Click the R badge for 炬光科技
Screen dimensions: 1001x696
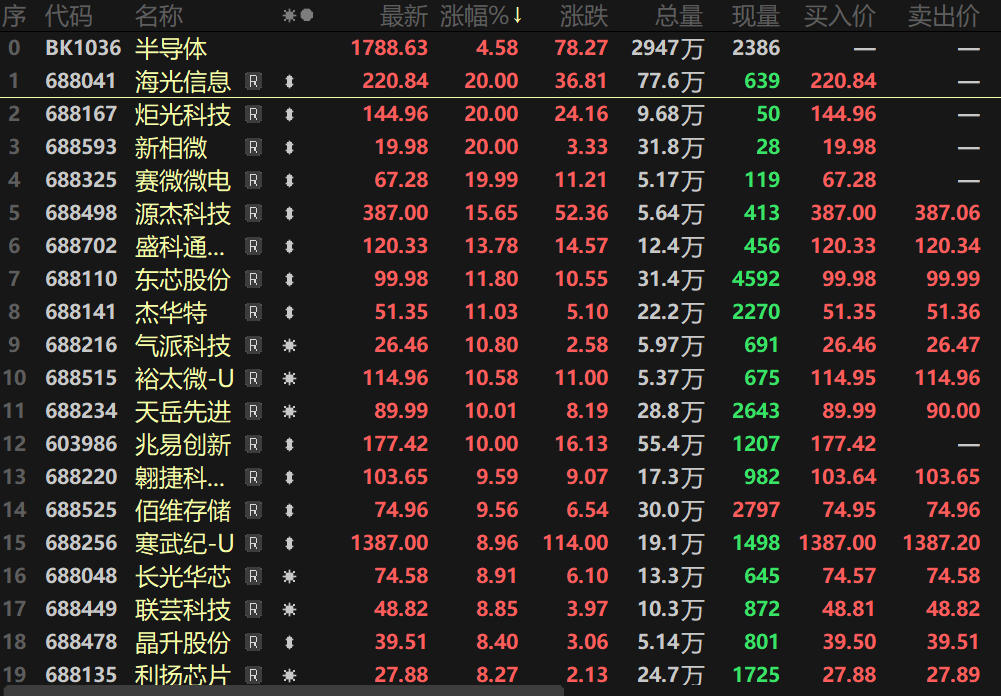coord(253,114)
